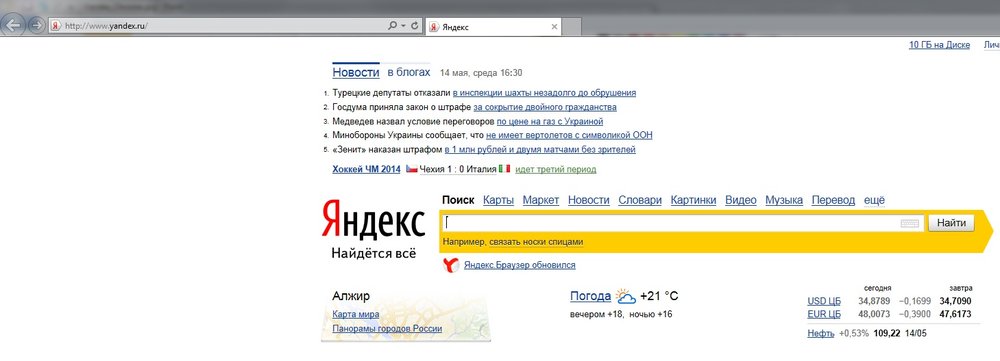Click example query связать носки спицами

coord(536,242)
